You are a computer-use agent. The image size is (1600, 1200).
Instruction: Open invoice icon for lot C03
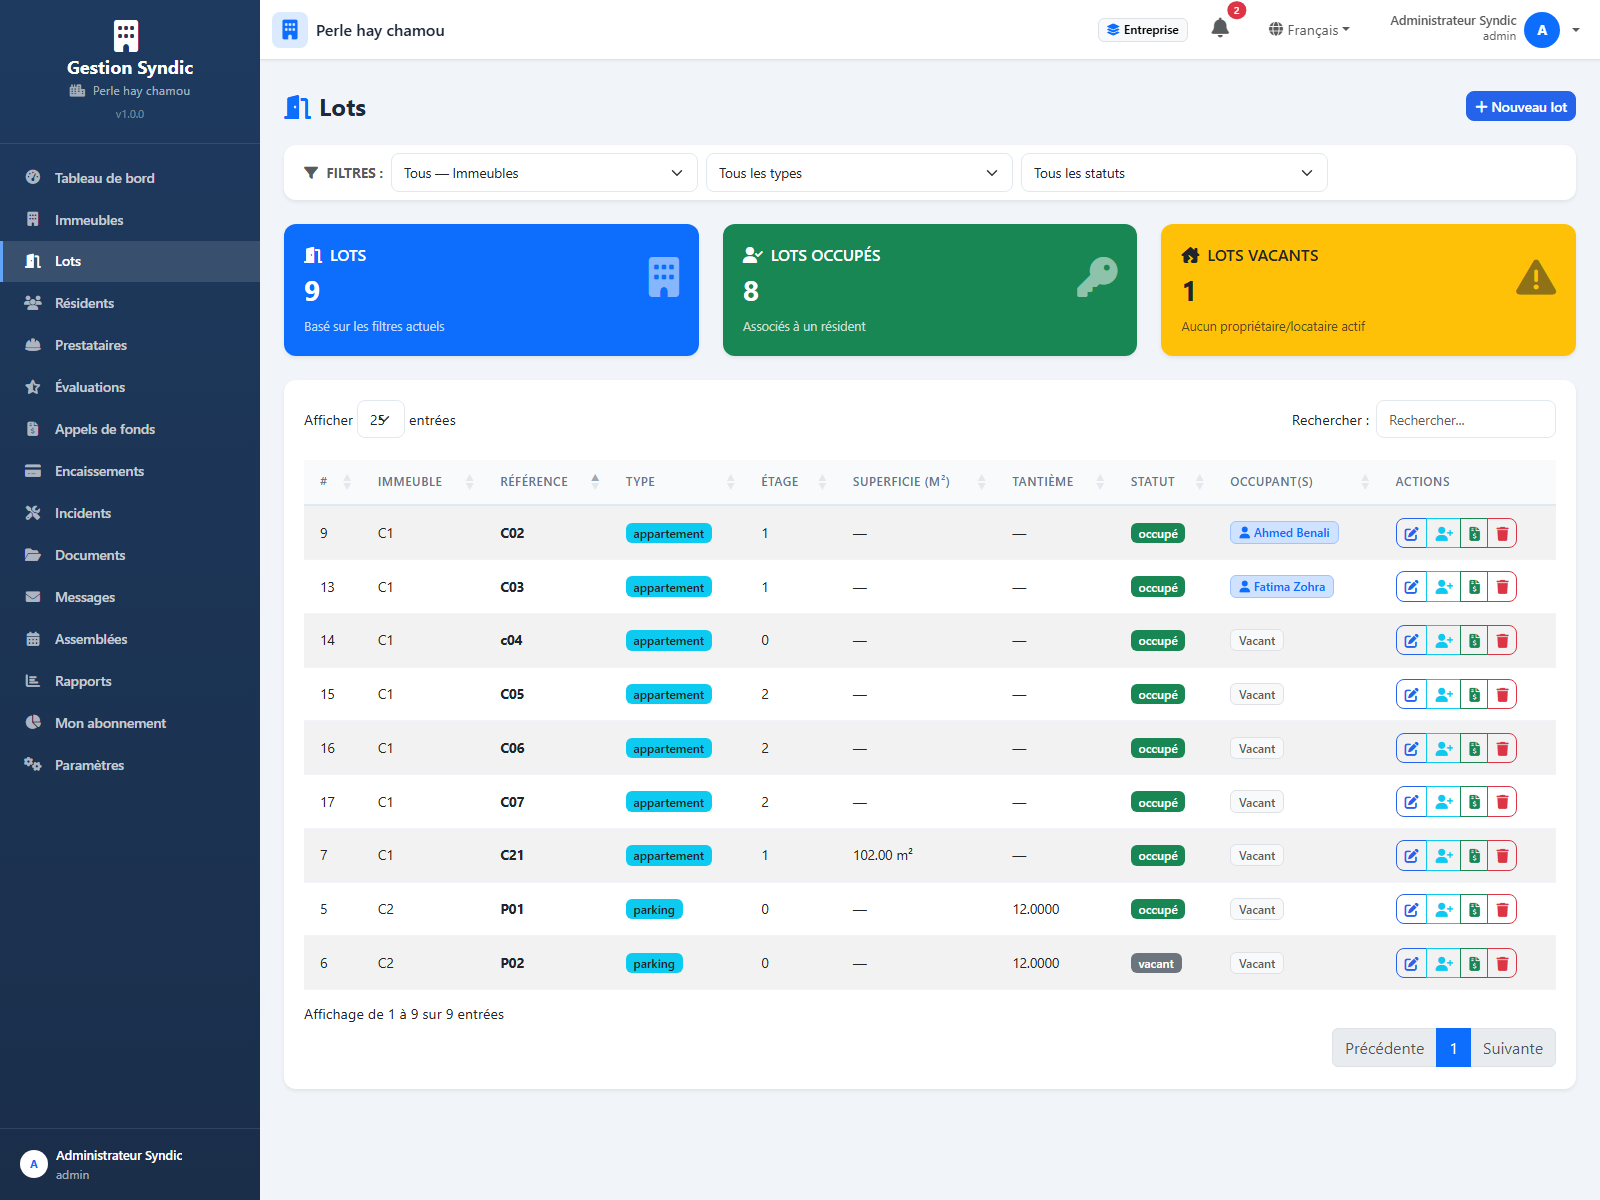point(1474,587)
